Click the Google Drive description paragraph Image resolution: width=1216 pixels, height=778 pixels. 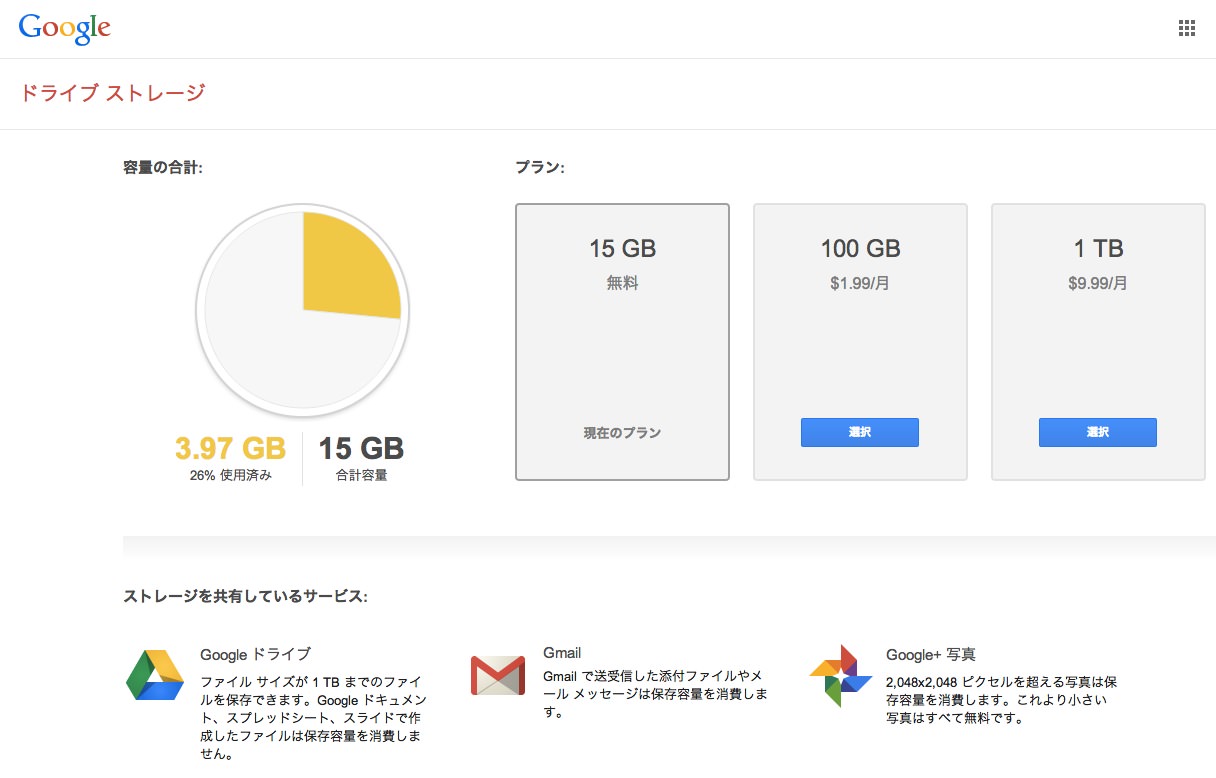point(313,717)
